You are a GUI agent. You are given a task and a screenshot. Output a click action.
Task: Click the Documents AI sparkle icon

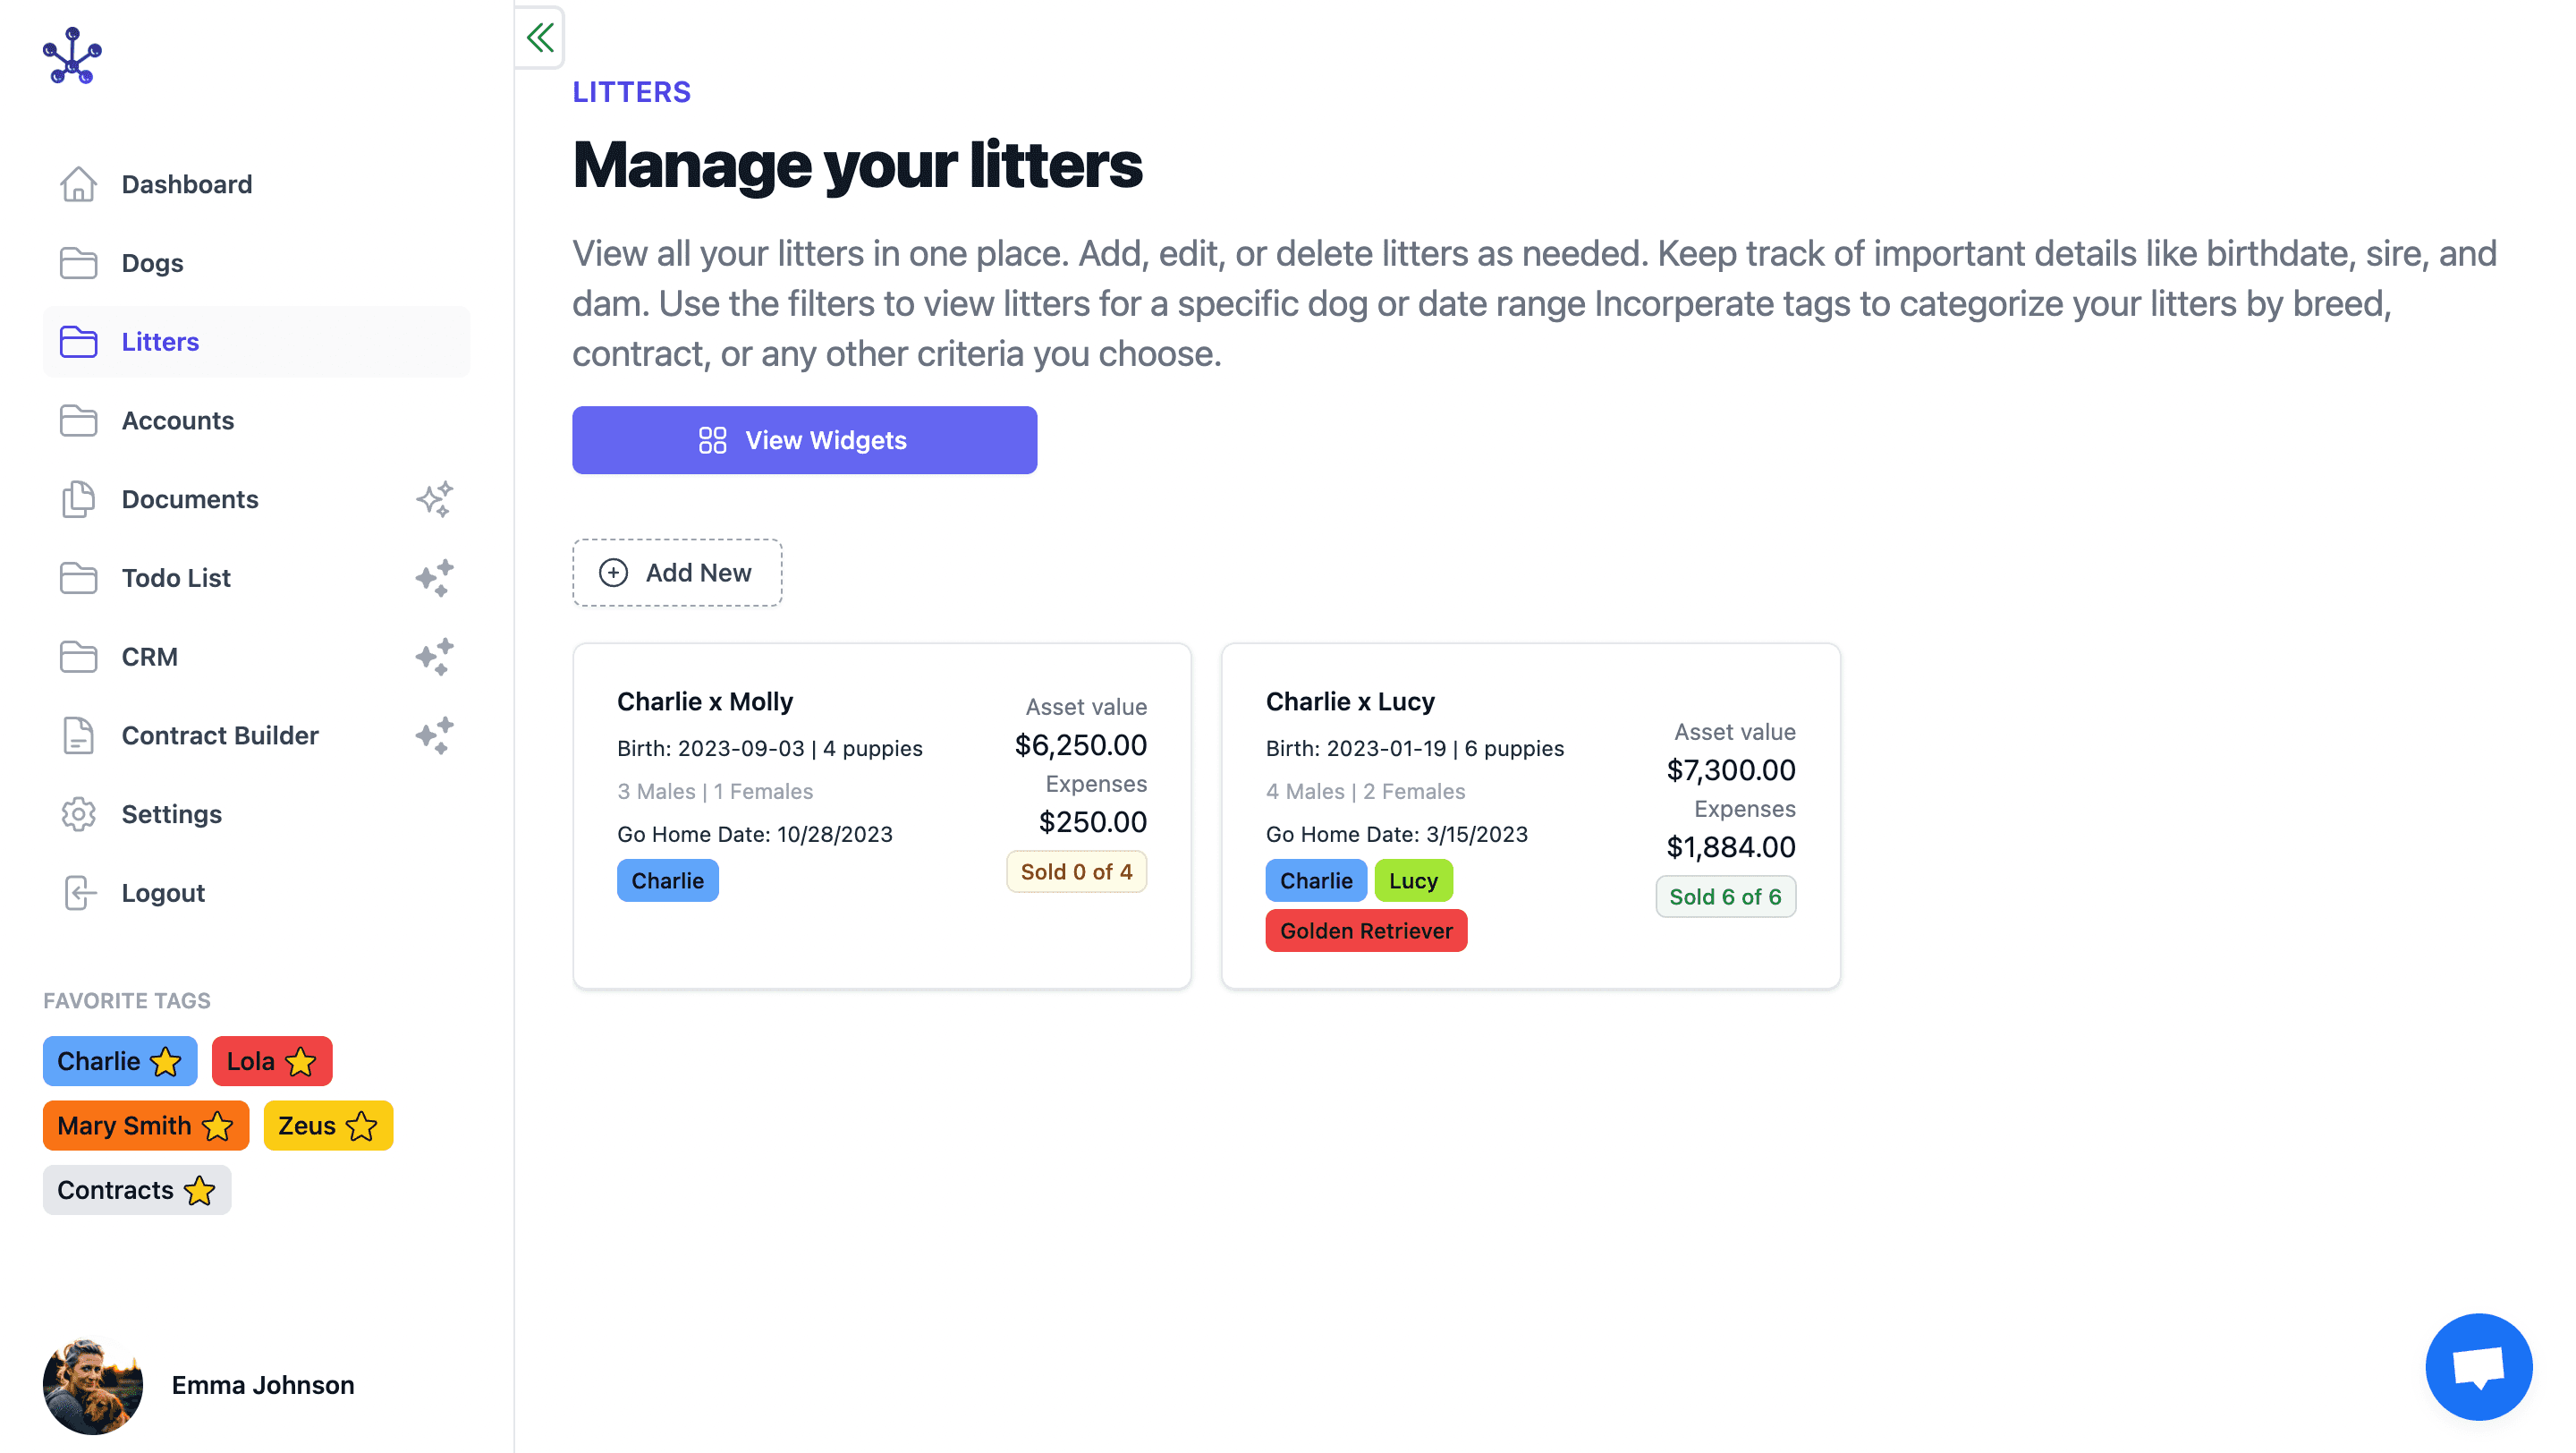coord(435,499)
